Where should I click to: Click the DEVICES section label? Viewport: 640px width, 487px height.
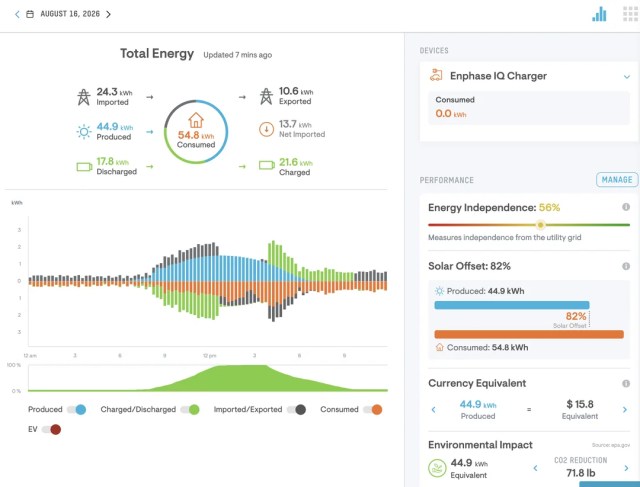(434, 51)
